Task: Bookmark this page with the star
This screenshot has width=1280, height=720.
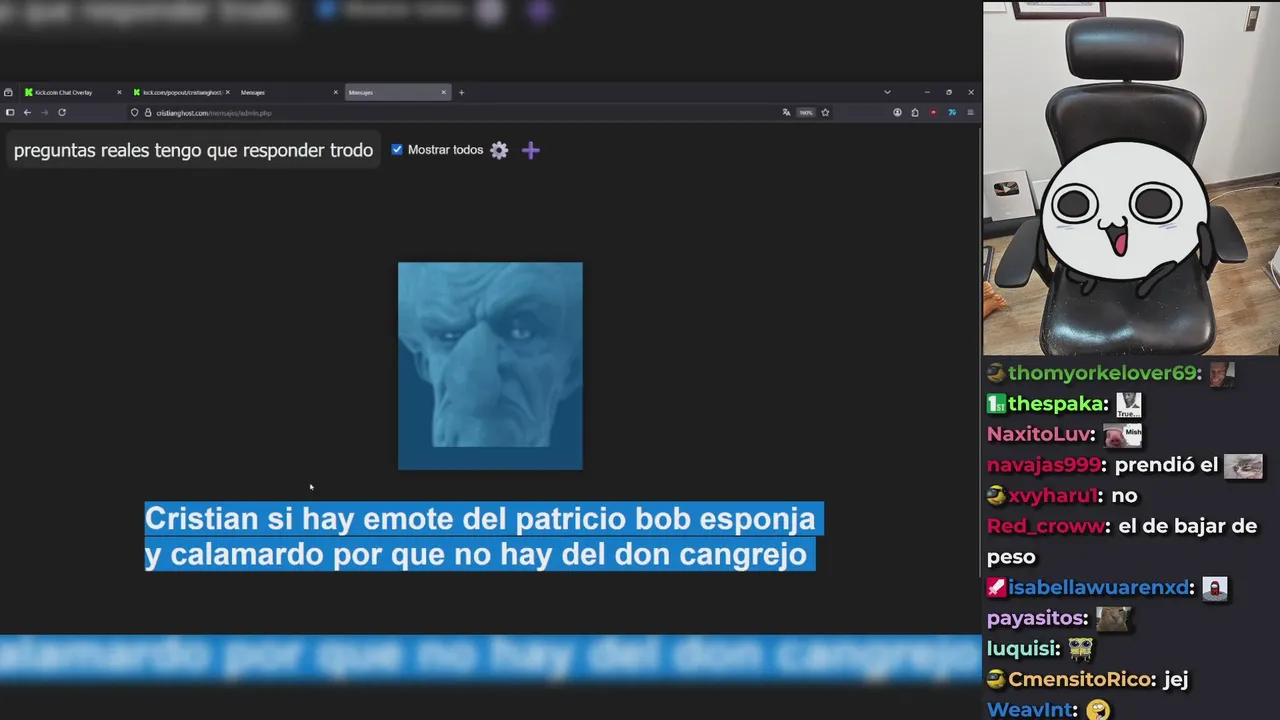Action: click(825, 112)
